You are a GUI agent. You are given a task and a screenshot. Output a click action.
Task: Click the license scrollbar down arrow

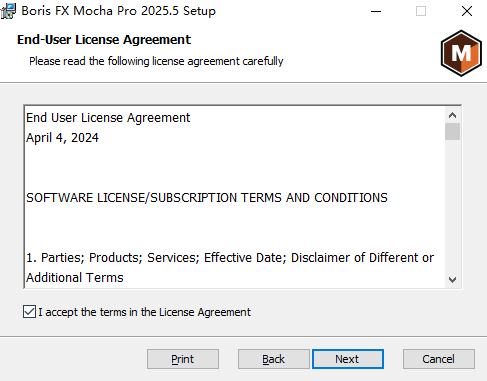click(452, 280)
